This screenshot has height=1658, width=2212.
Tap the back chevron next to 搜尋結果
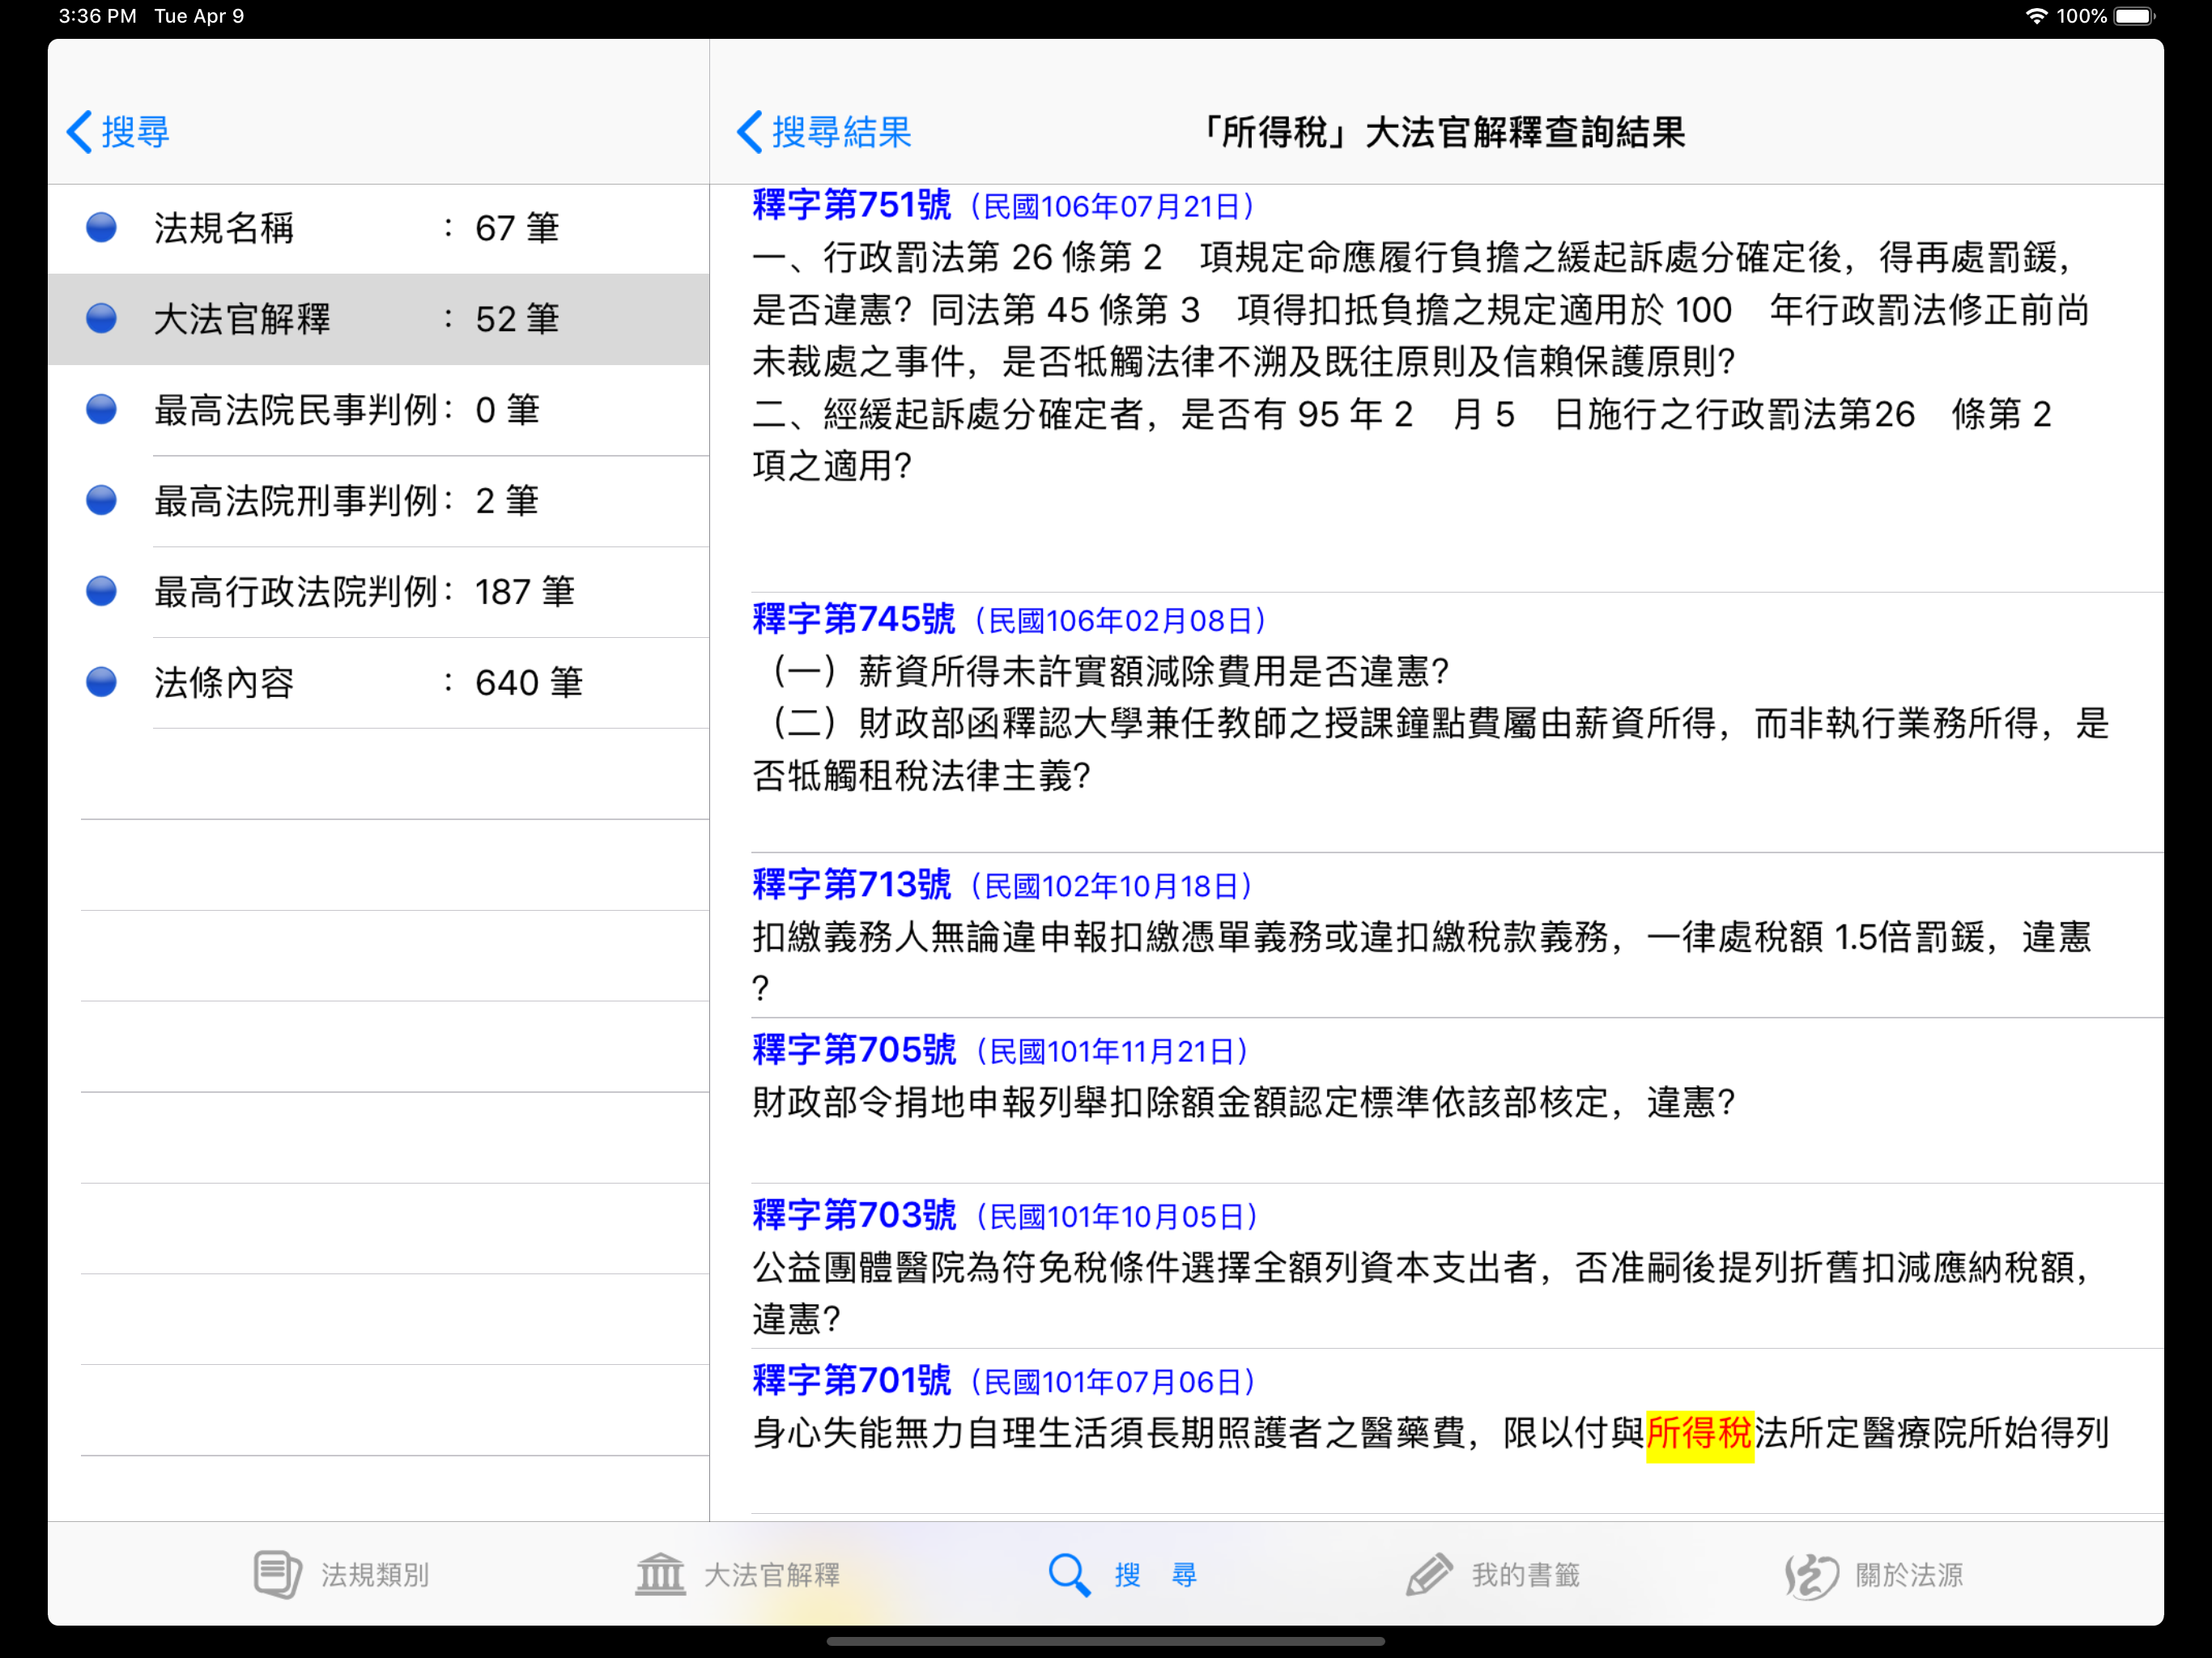click(x=750, y=132)
